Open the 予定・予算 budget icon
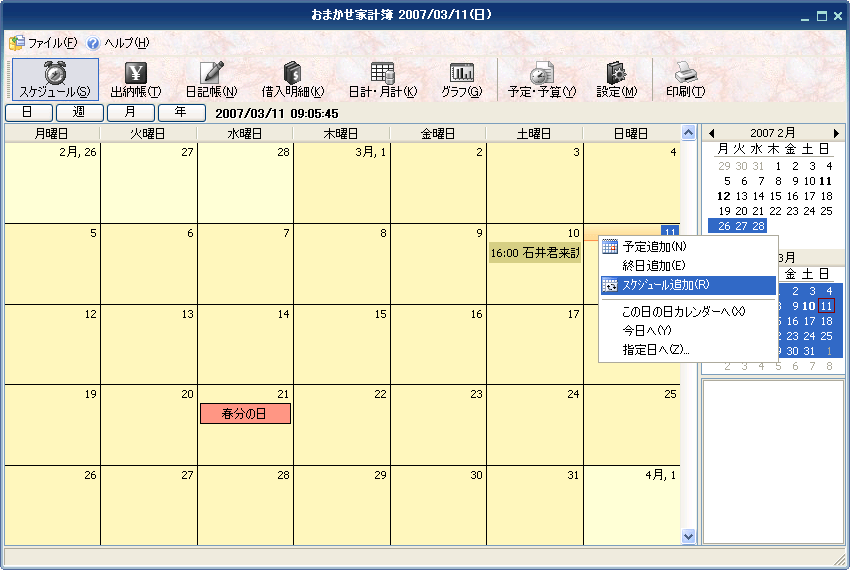 pyautogui.click(x=541, y=73)
